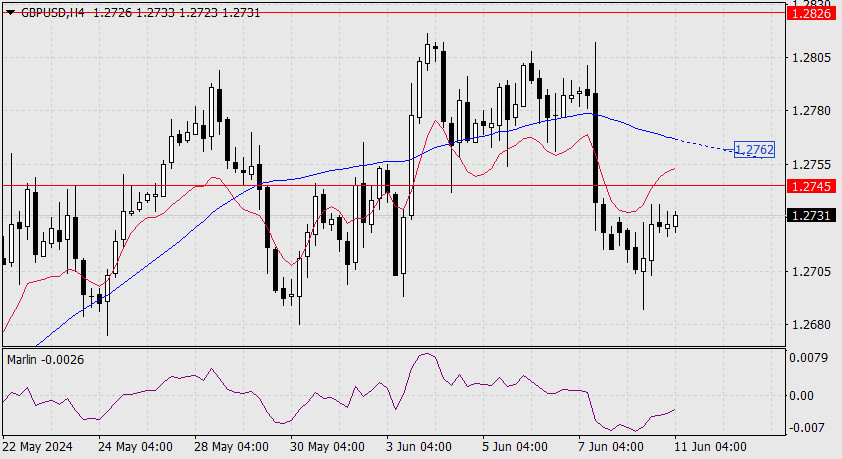This screenshot has height=459, width=842.
Task: Click the 5 Jun 04:00 time label
Action: [515, 447]
